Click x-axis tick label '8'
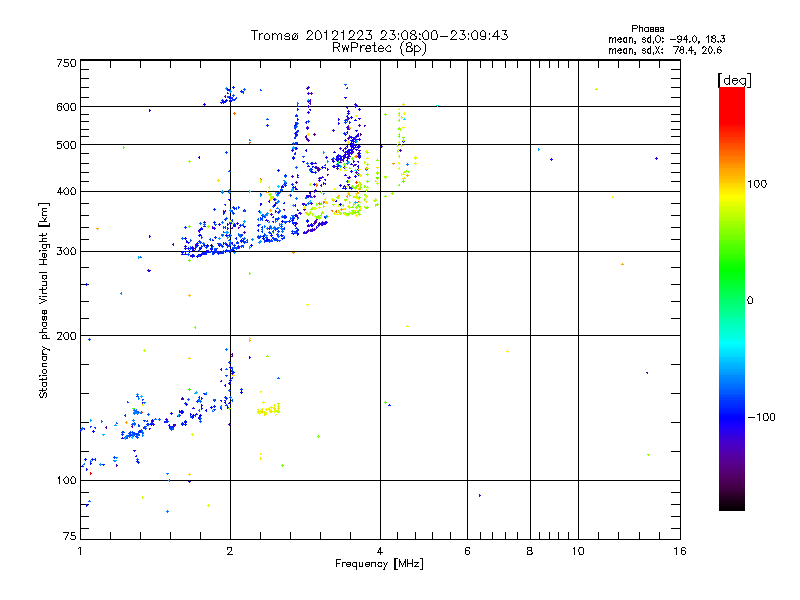 (x=530, y=551)
